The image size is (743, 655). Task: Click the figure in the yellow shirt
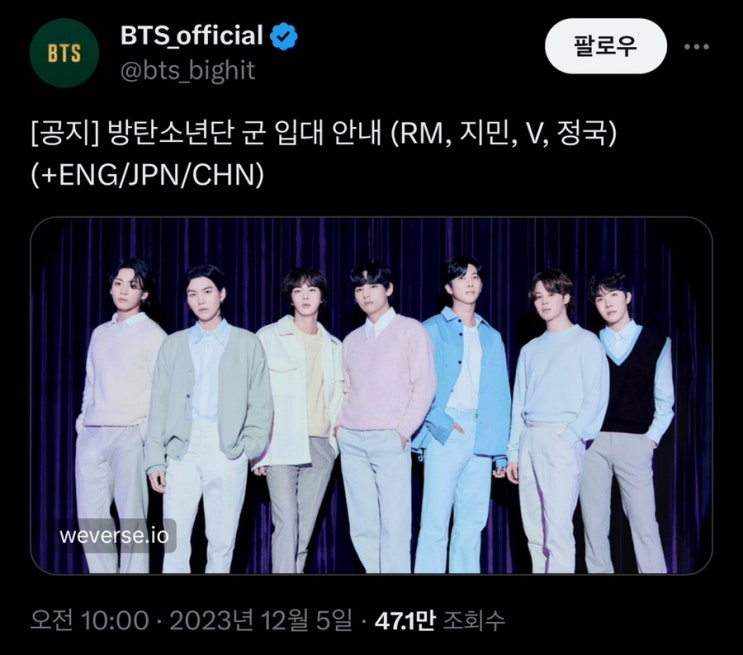pyautogui.click(x=300, y=419)
